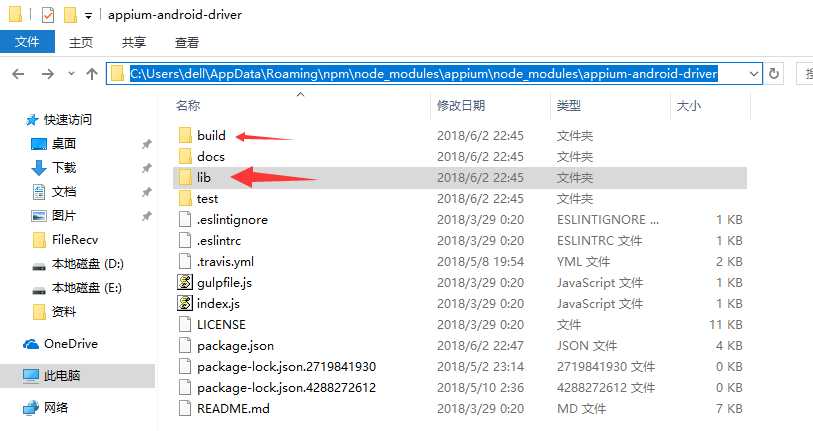Screen dimensions: 813x431
Task: Select the gulpfile.js script icon
Action: 185,283
